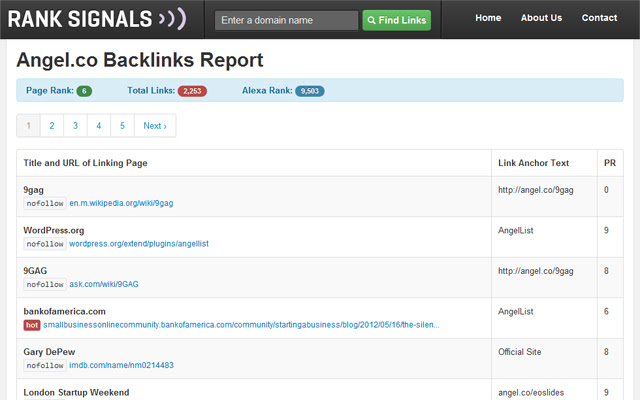
Task: Click the Total Links: label
Action: coord(151,91)
